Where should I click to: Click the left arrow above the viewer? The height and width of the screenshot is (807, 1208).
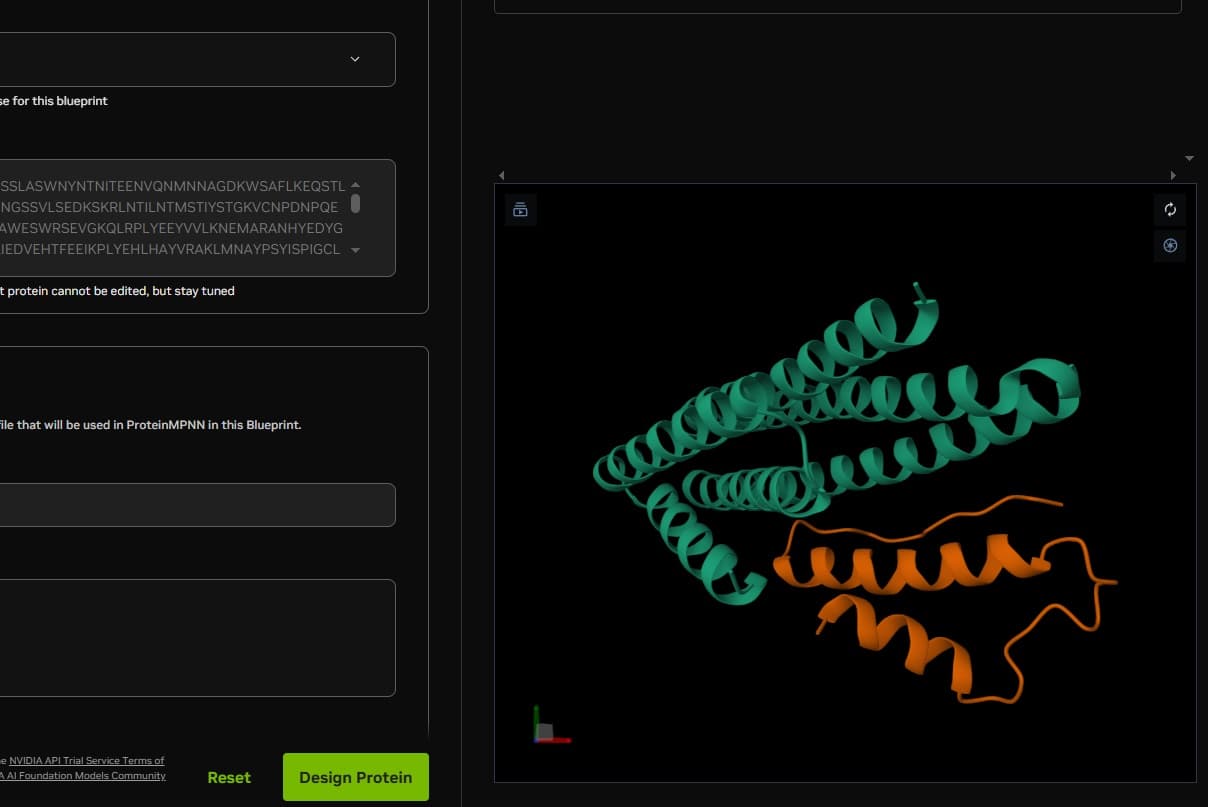(501, 175)
